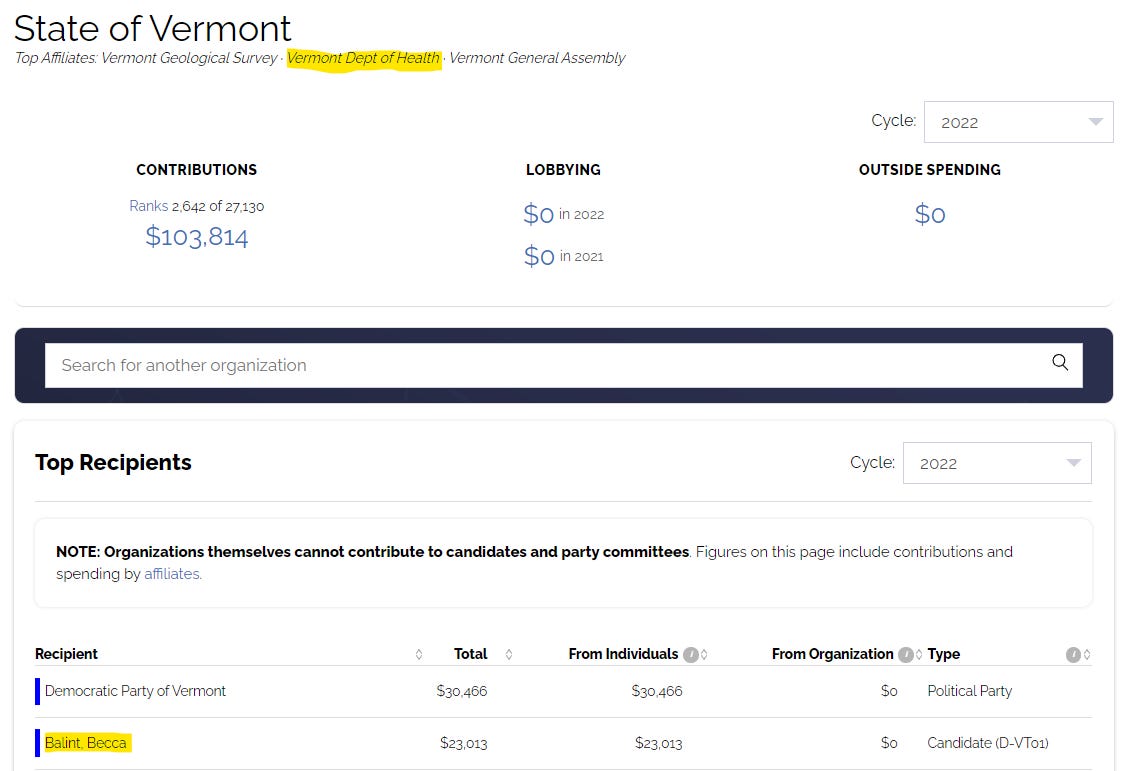Click the $0 lobbying amount for 2022
The image size is (1122, 771).
[x=539, y=214]
